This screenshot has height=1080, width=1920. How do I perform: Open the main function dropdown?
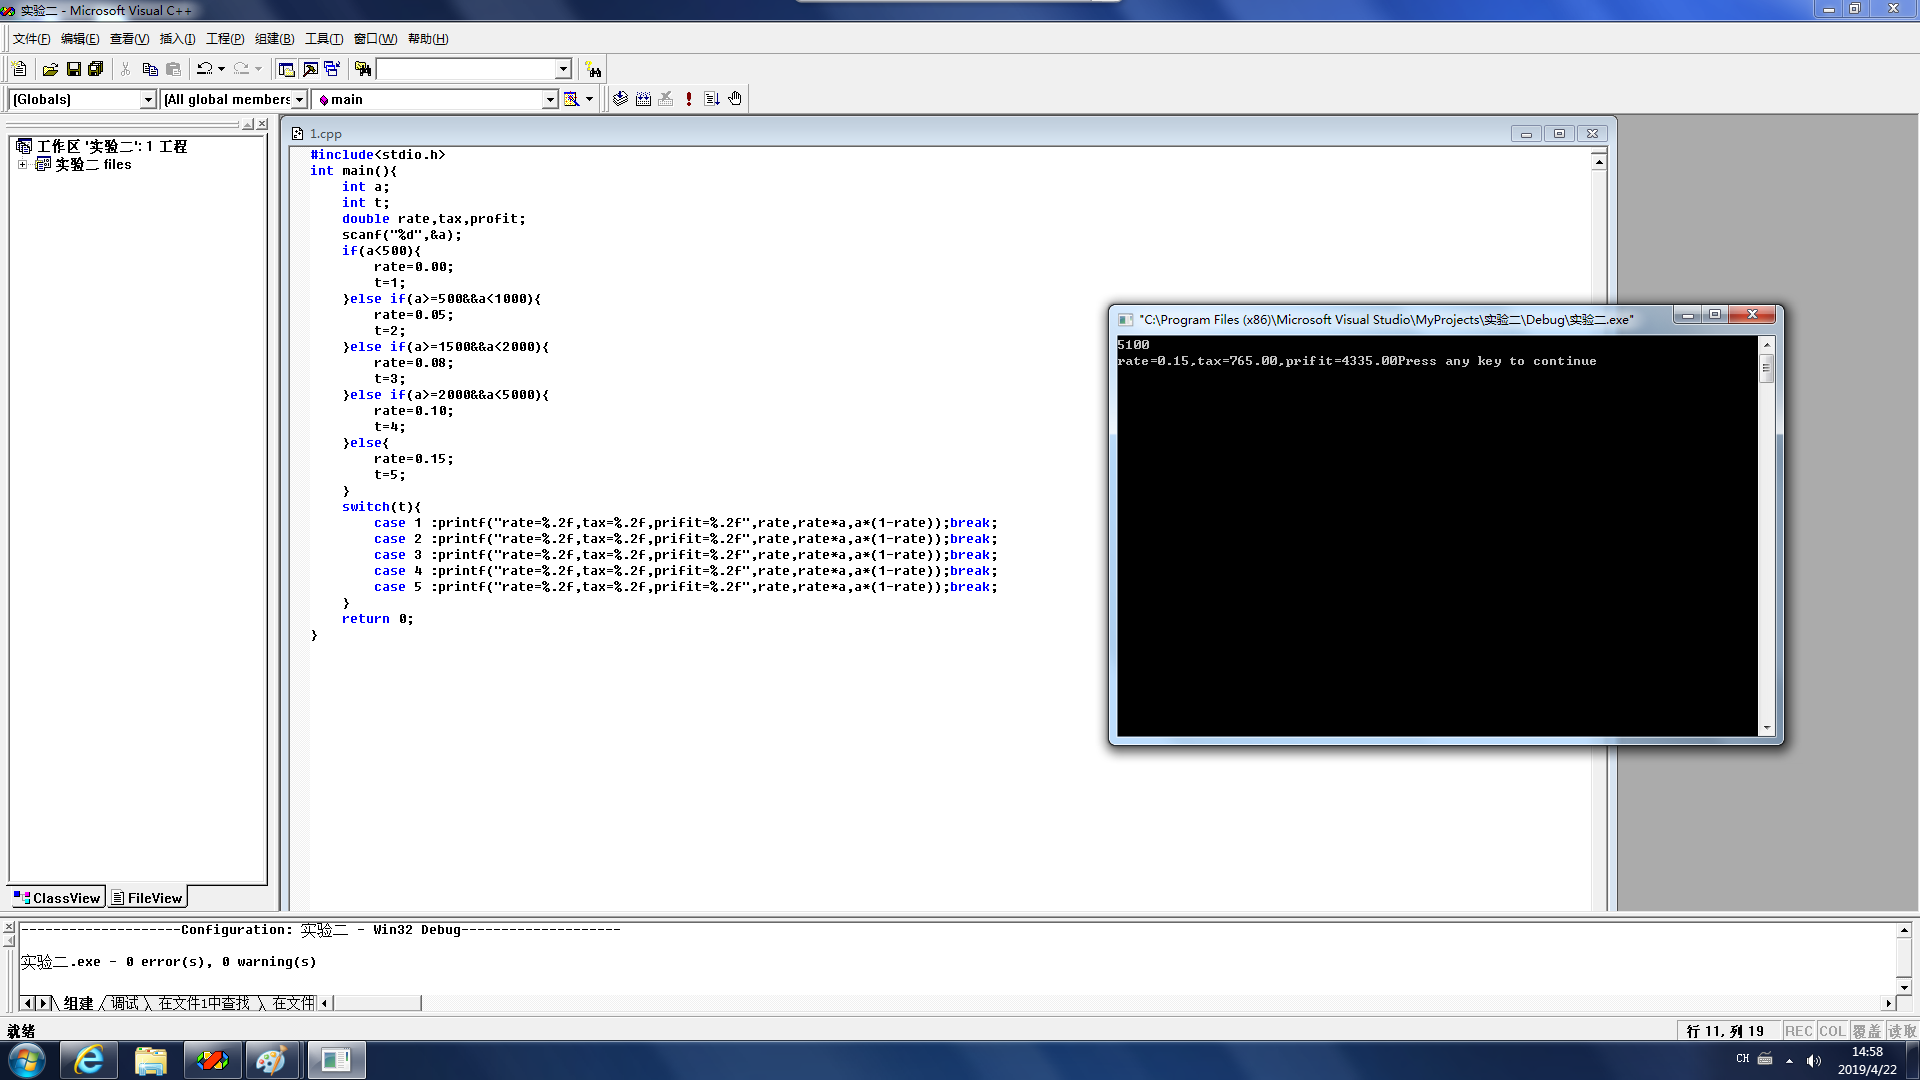(x=549, y=99)
